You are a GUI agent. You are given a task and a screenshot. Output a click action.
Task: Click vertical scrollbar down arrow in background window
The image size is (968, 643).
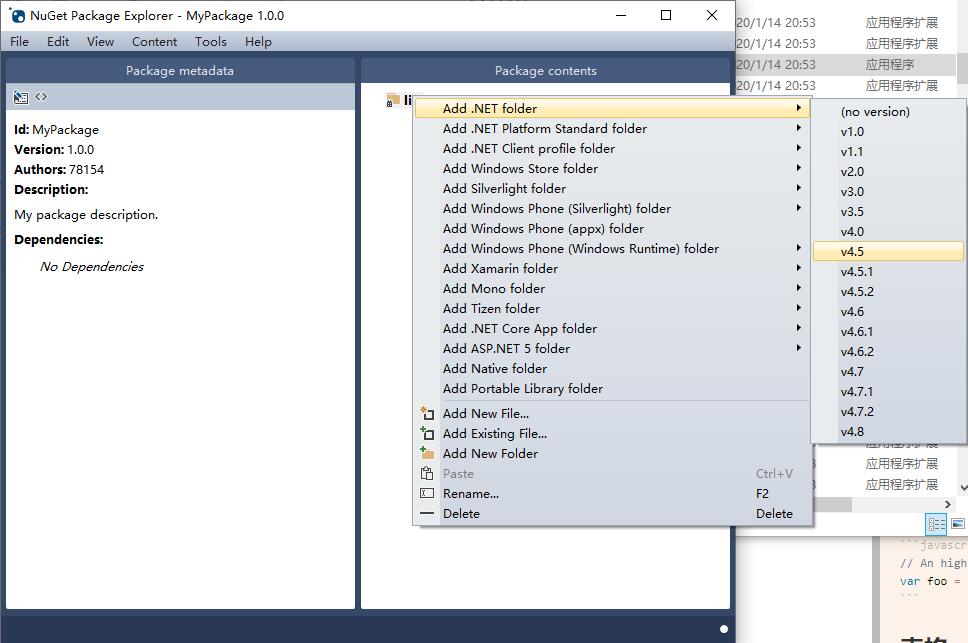click(963, 487)
